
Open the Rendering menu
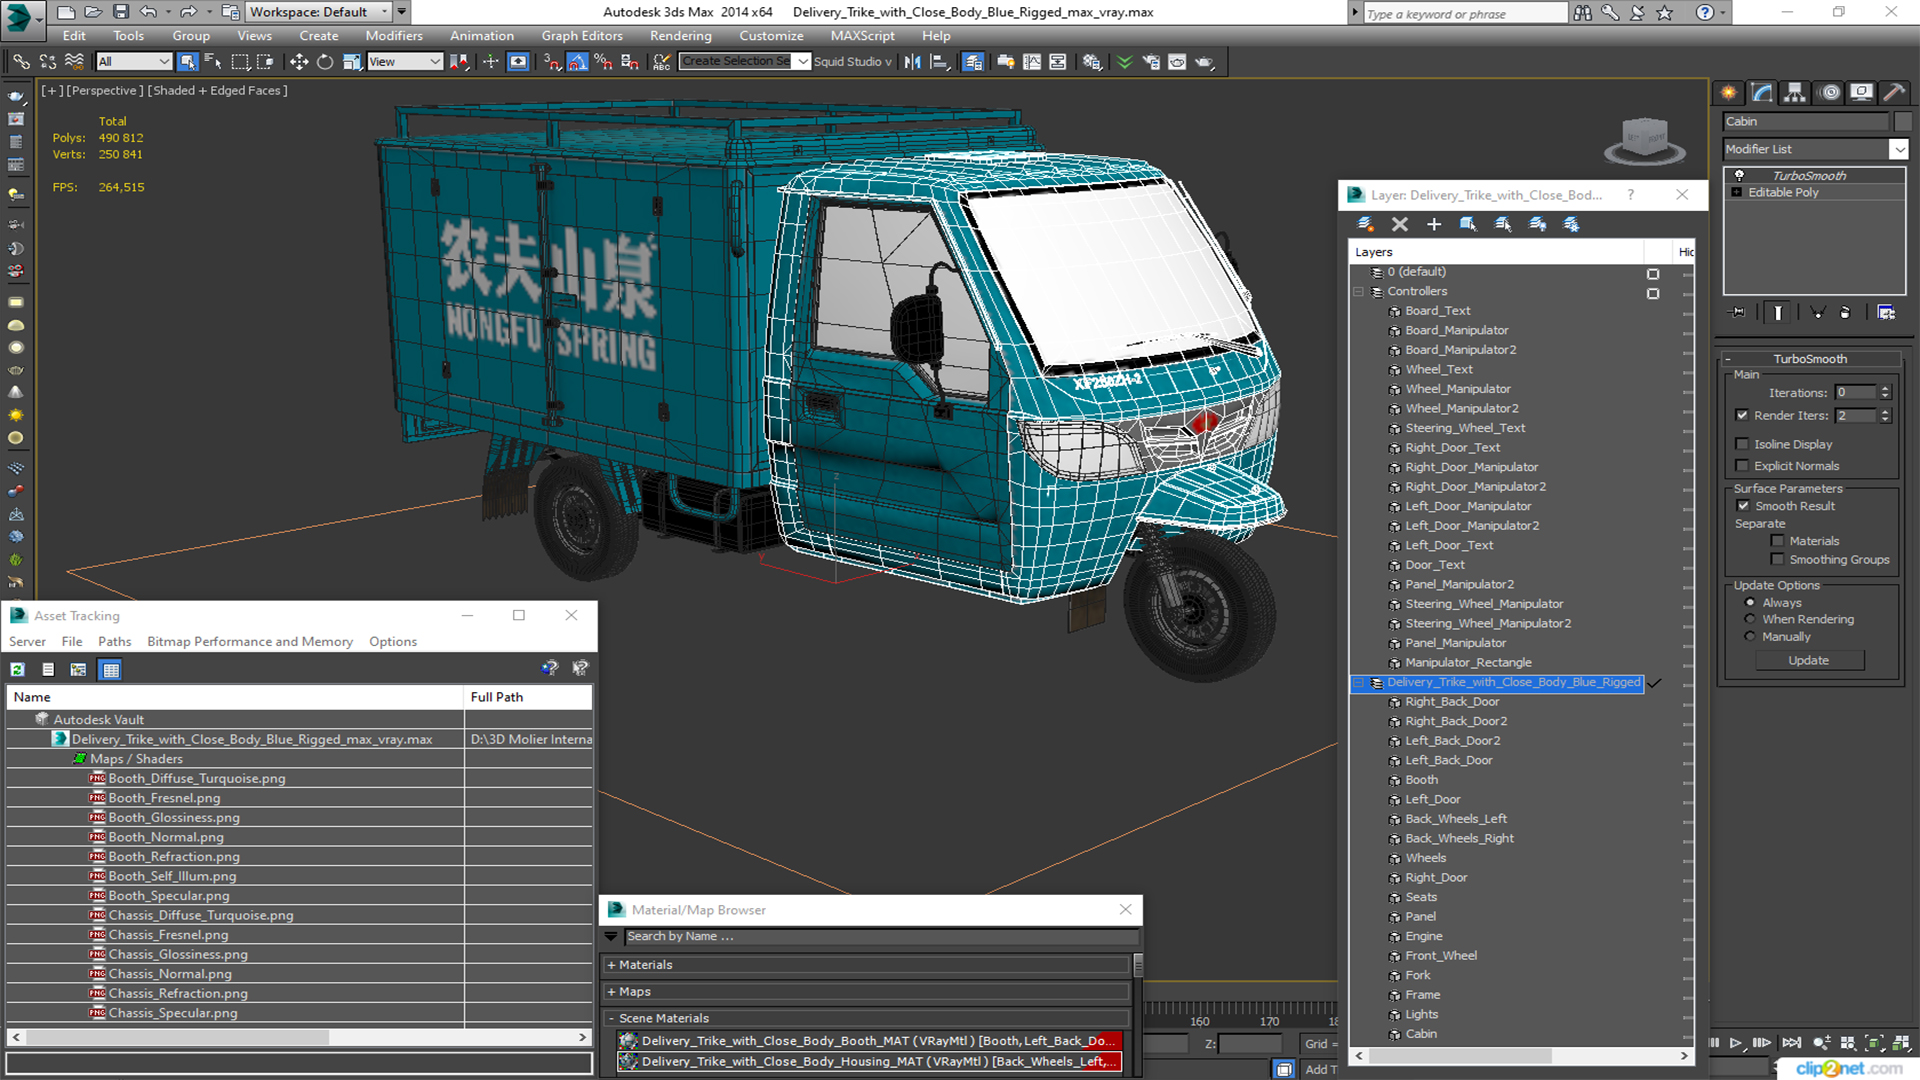click(680, 36)
